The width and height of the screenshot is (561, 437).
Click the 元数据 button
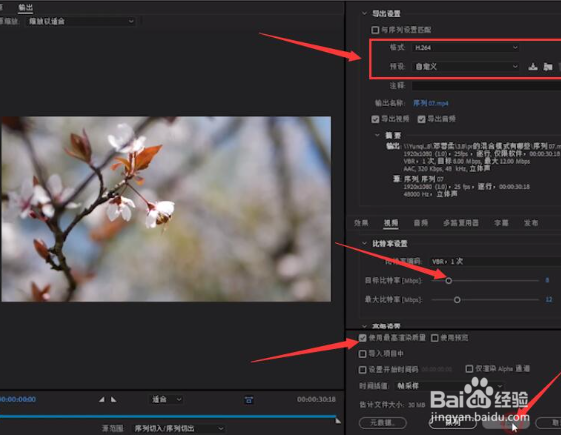[382, 423]
